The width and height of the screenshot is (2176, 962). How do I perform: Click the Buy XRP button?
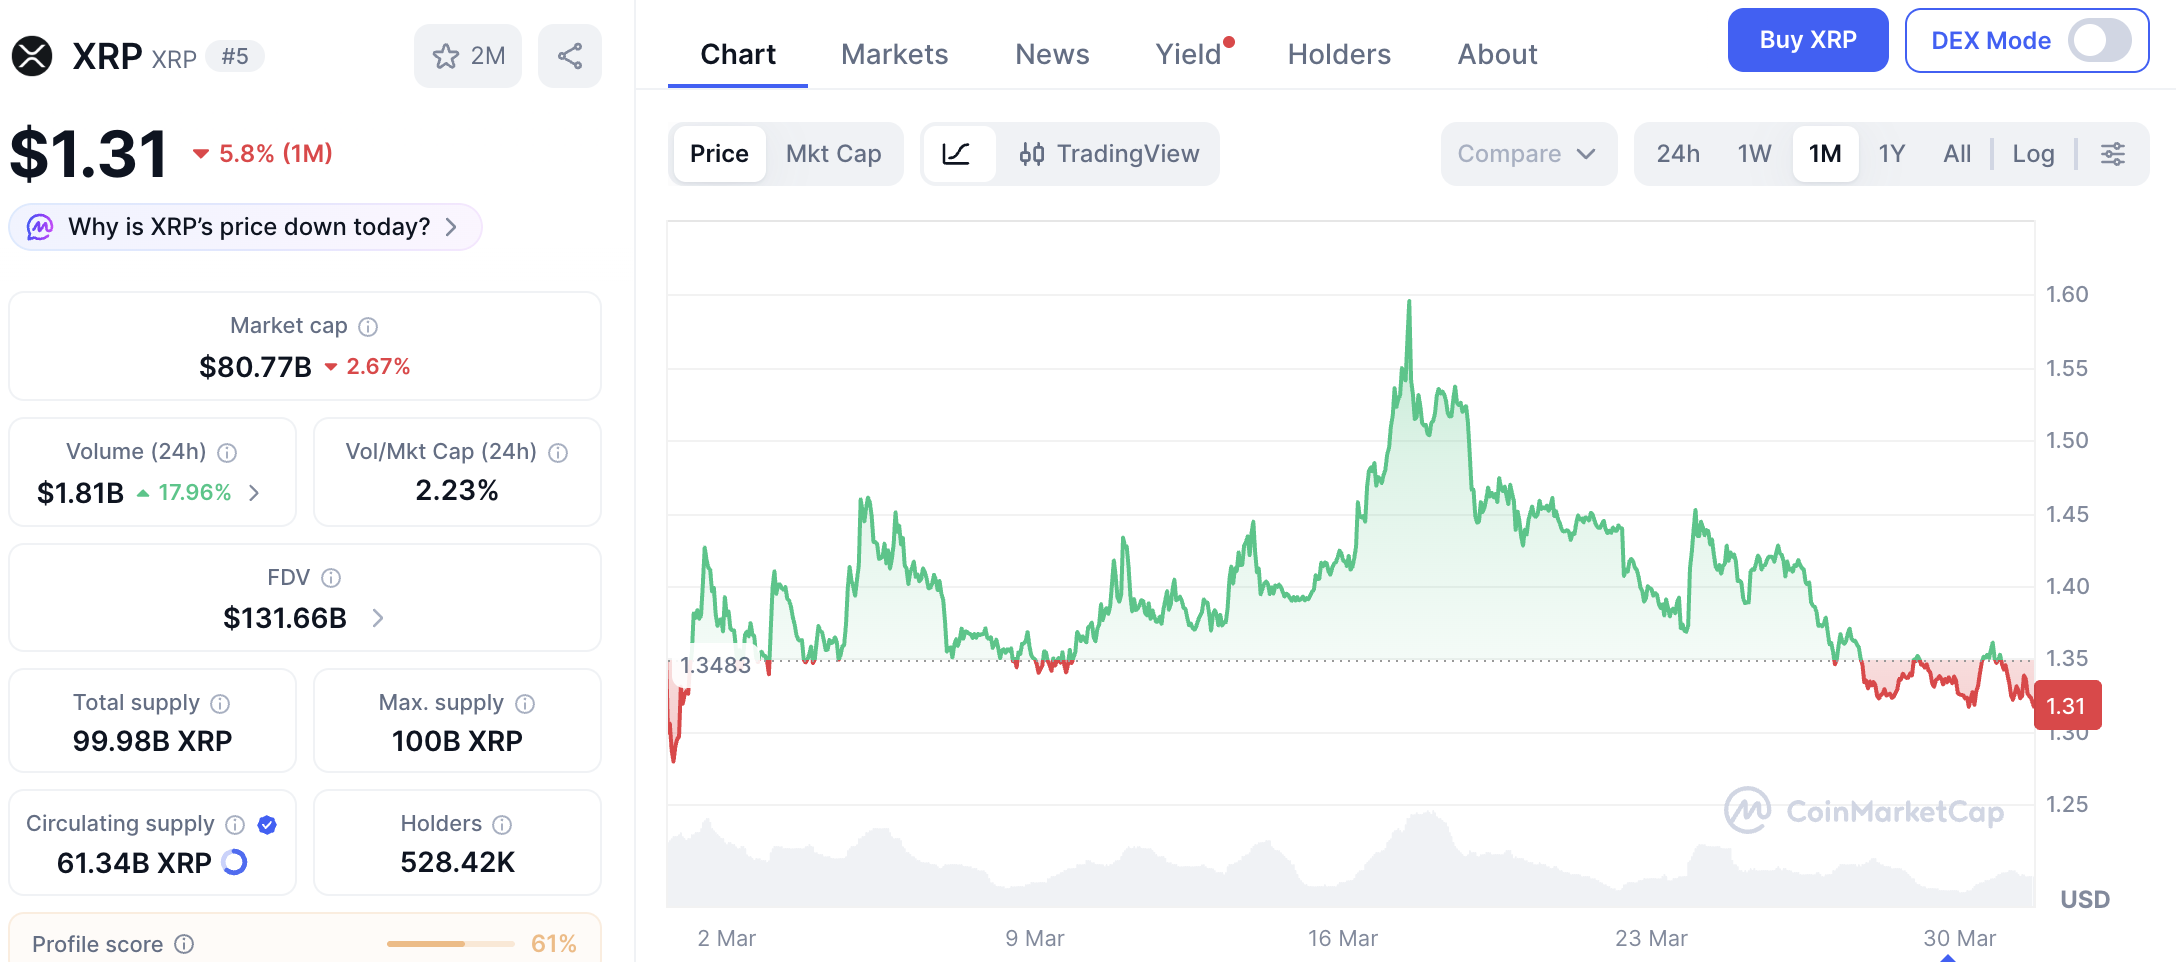(x=1808, y=40)
